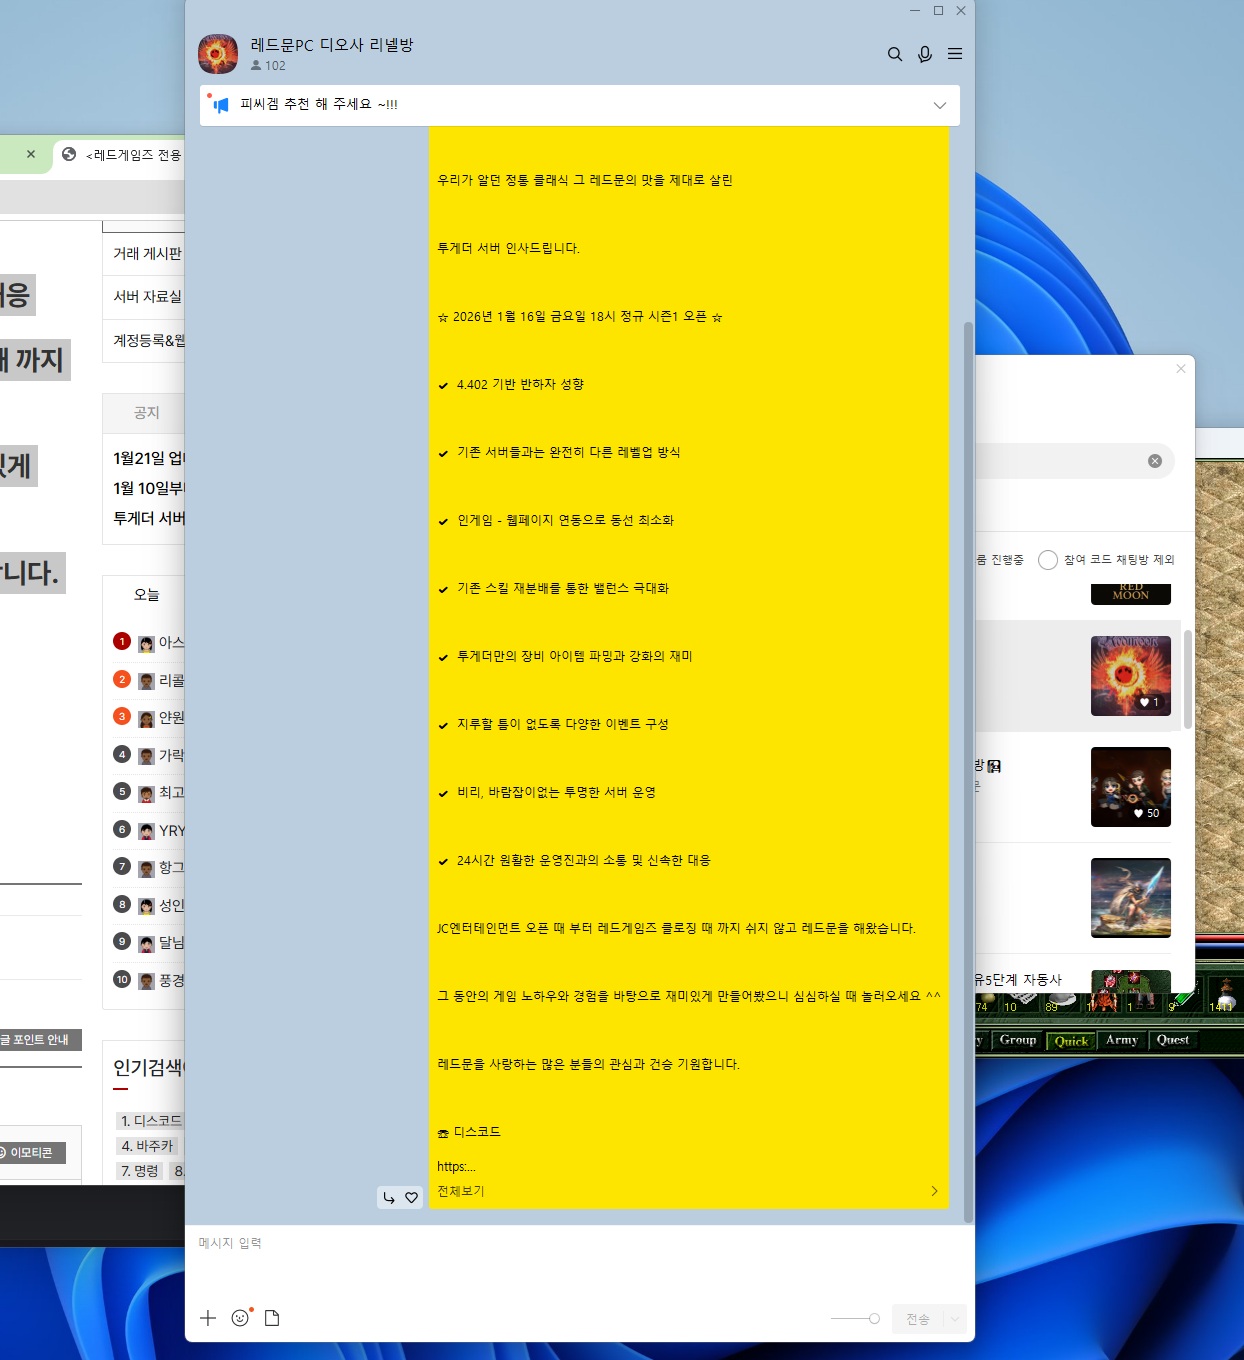
Task: Expand the 피씨겜 추천 notice banner
Action: [939, 105]
